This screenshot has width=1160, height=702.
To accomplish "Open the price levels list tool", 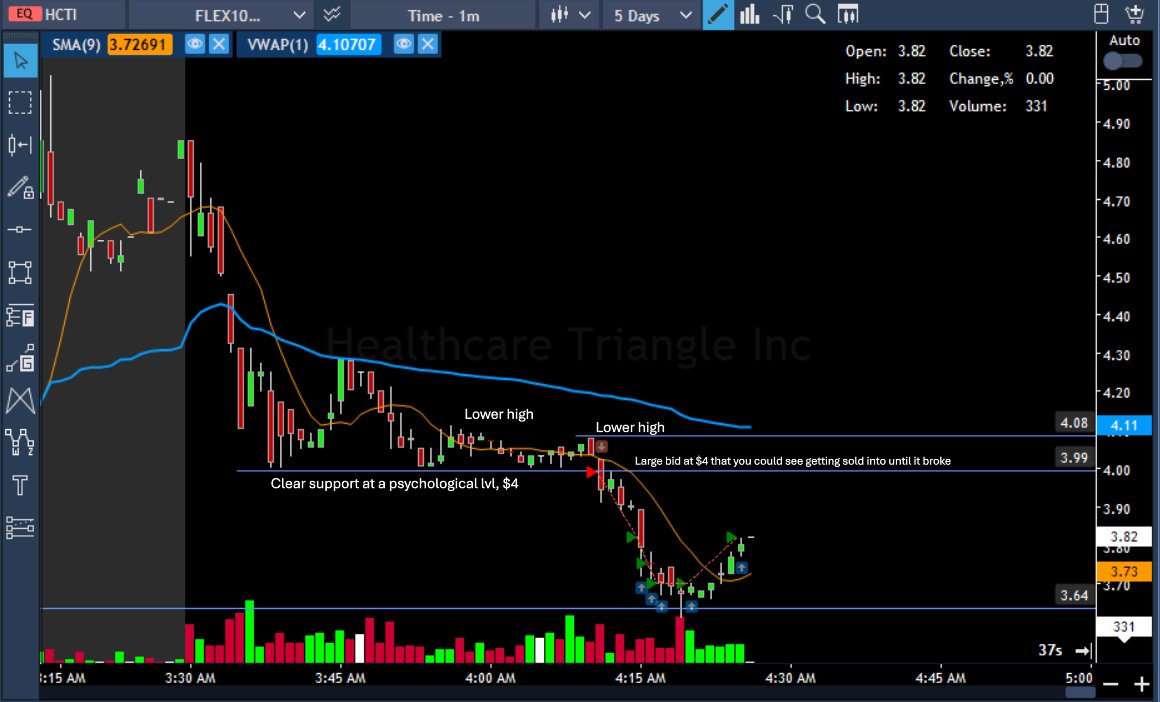I will (20, 527).
